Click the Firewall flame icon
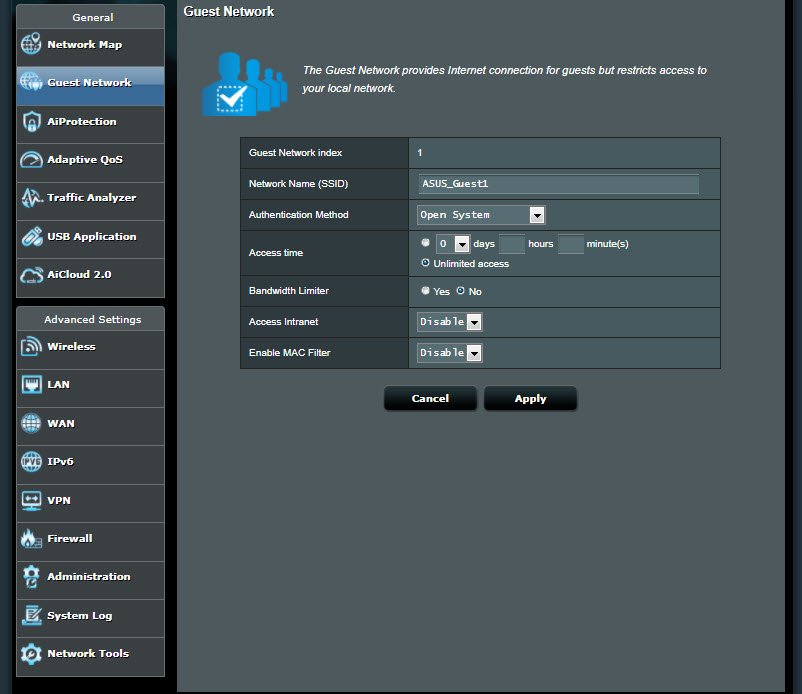Screen dimensions: 802x694 click(31, 539)
